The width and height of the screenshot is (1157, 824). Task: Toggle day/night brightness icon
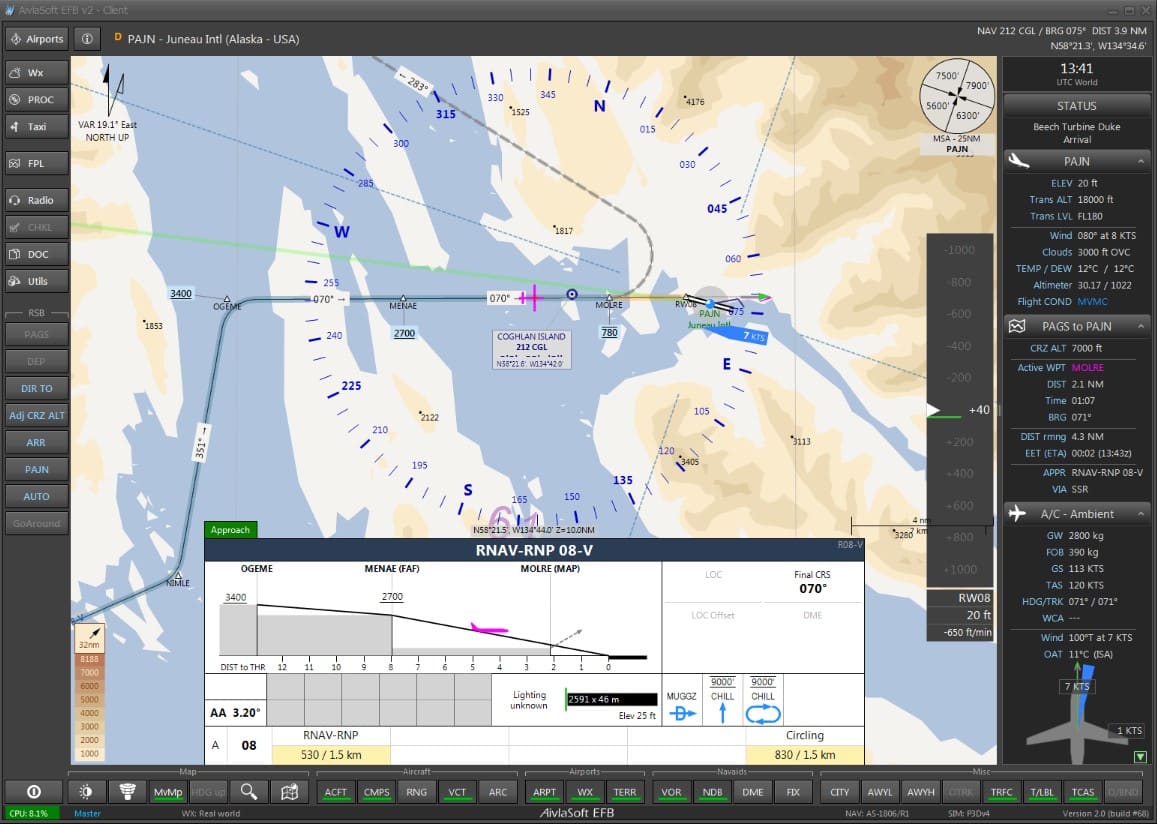(x=87, y=792)
